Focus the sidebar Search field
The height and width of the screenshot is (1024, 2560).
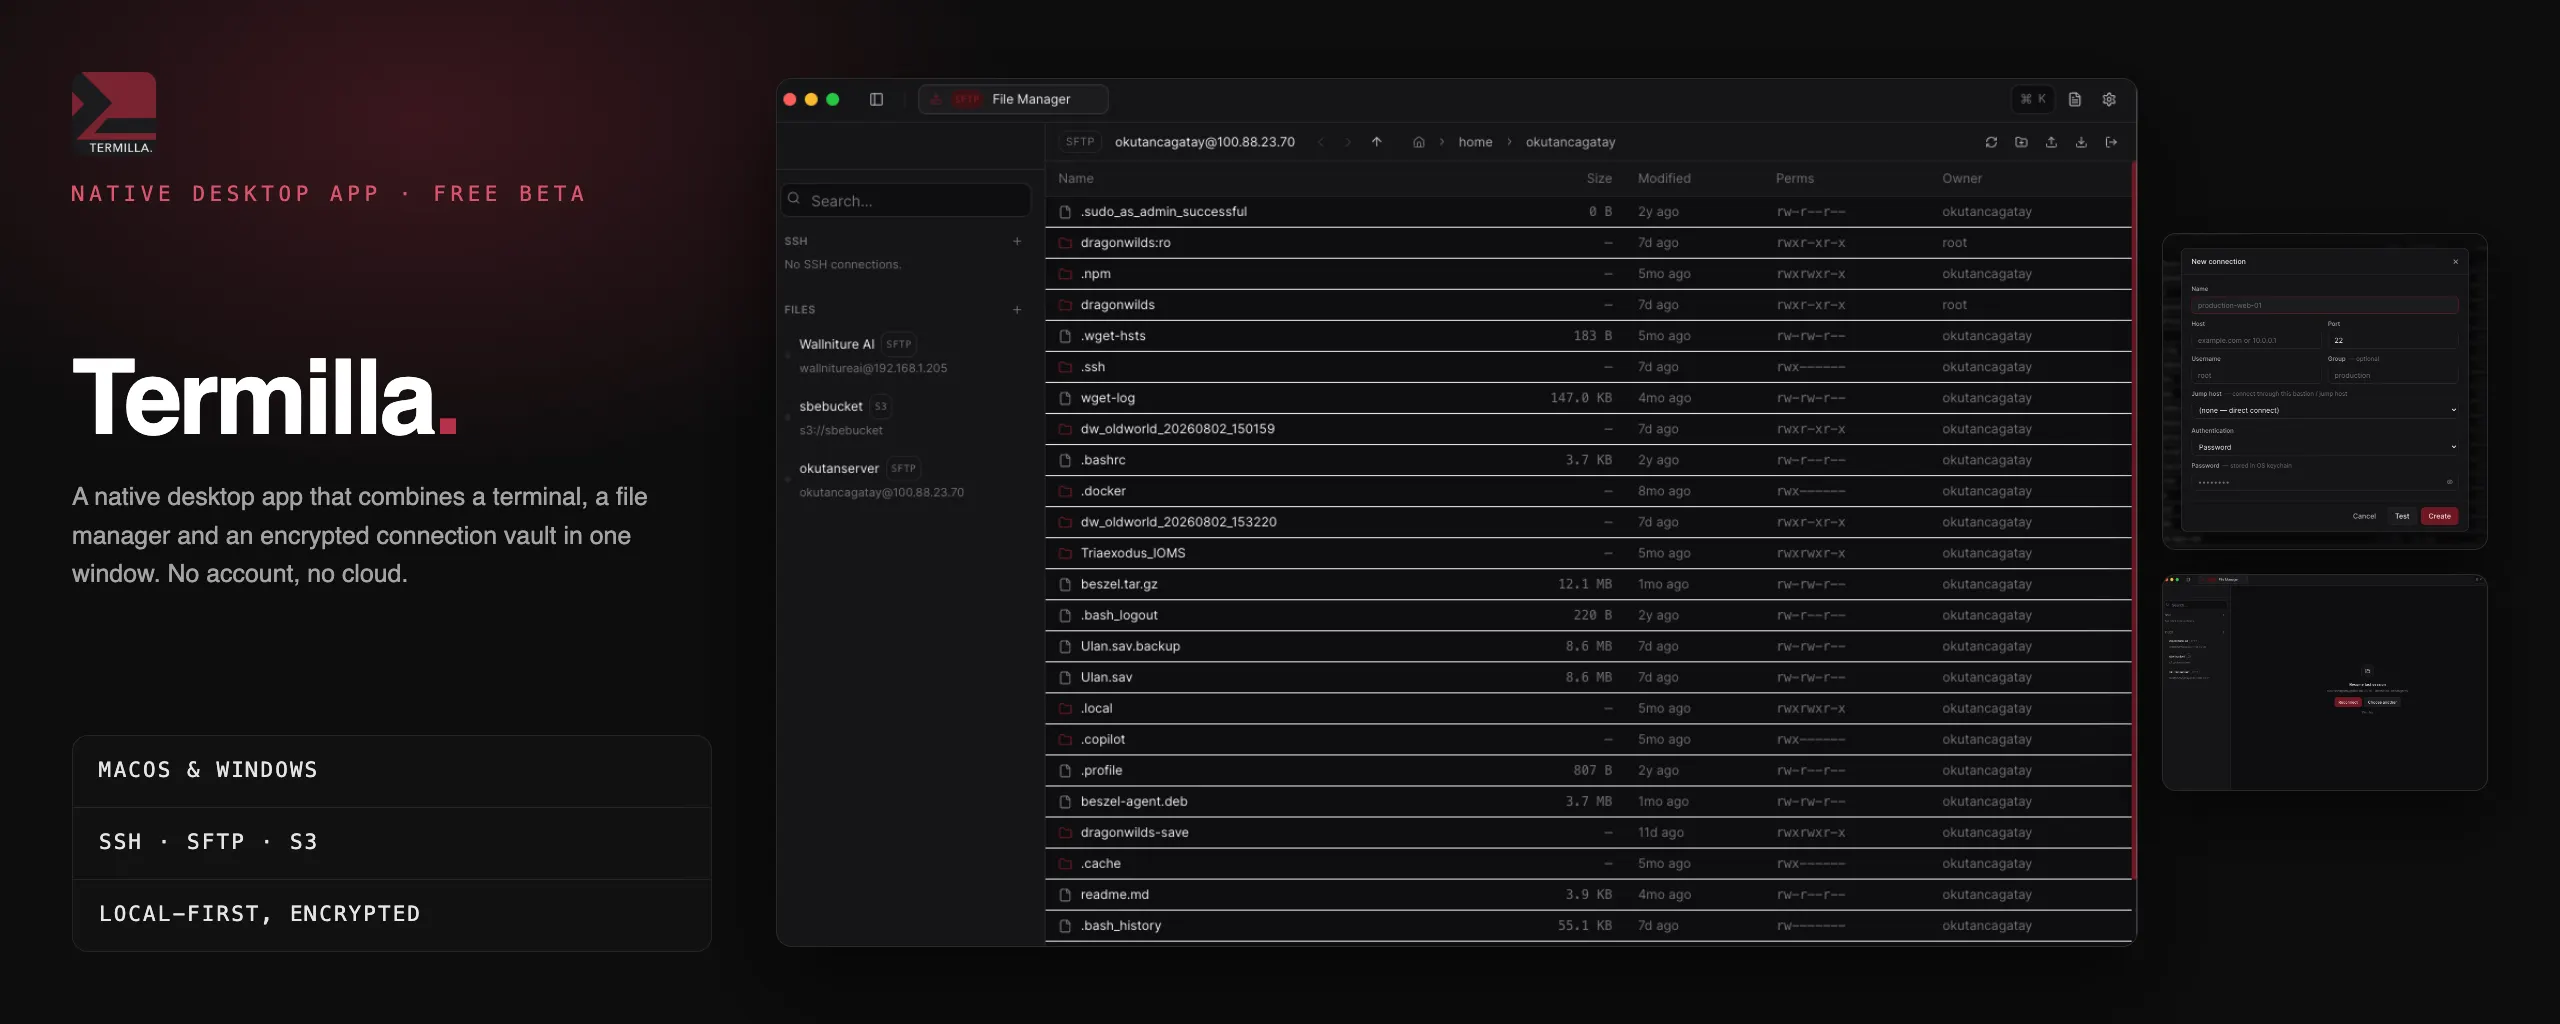pos(906,200)
